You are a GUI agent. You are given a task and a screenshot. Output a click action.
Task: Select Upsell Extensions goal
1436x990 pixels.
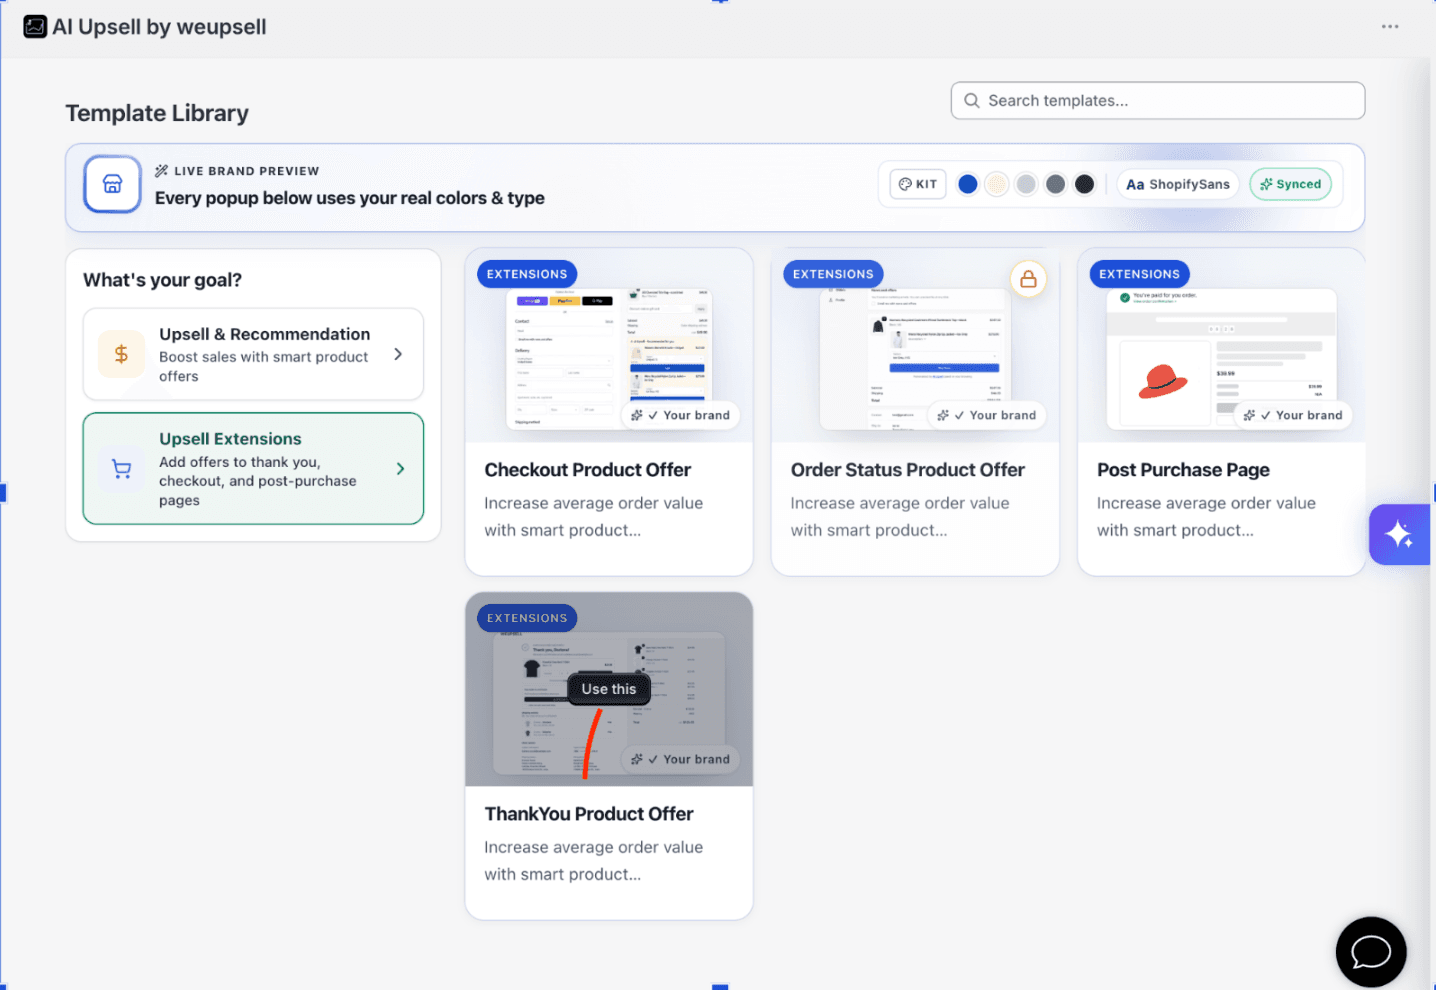253,468
